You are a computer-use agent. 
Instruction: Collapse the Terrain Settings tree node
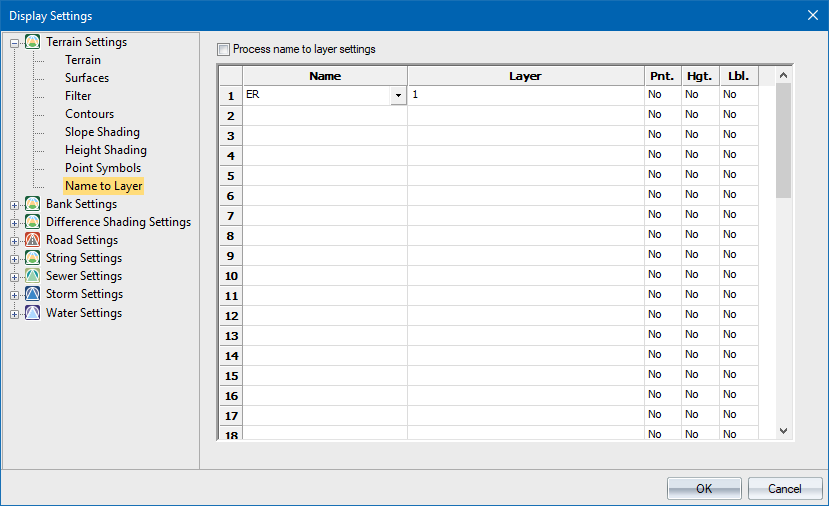click(x=14, y=42)
